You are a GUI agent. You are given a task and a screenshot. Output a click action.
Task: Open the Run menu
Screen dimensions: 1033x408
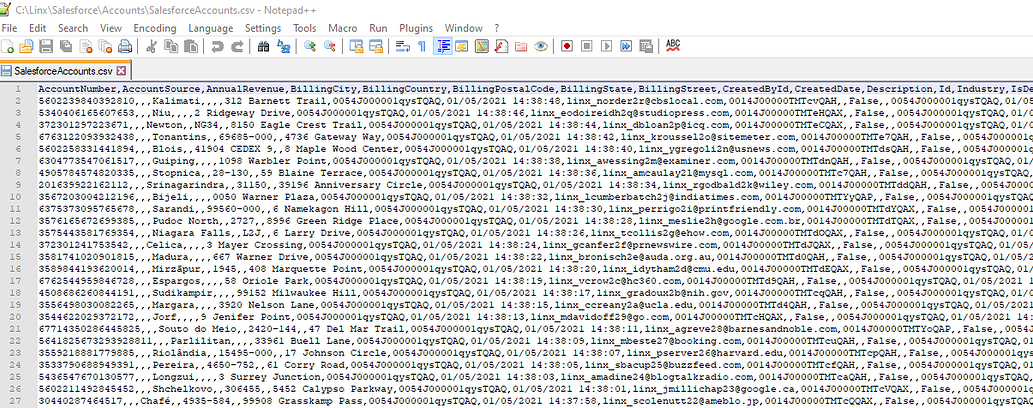click(x=378, y=28)
